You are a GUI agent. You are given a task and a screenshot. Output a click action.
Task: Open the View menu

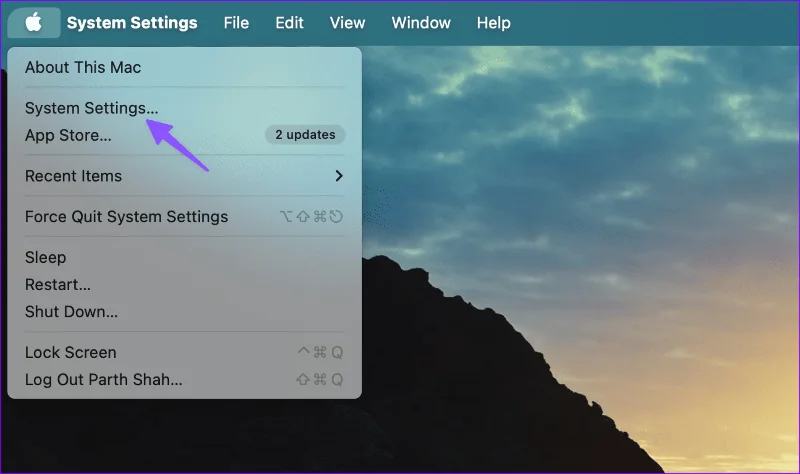click(347, 22)
